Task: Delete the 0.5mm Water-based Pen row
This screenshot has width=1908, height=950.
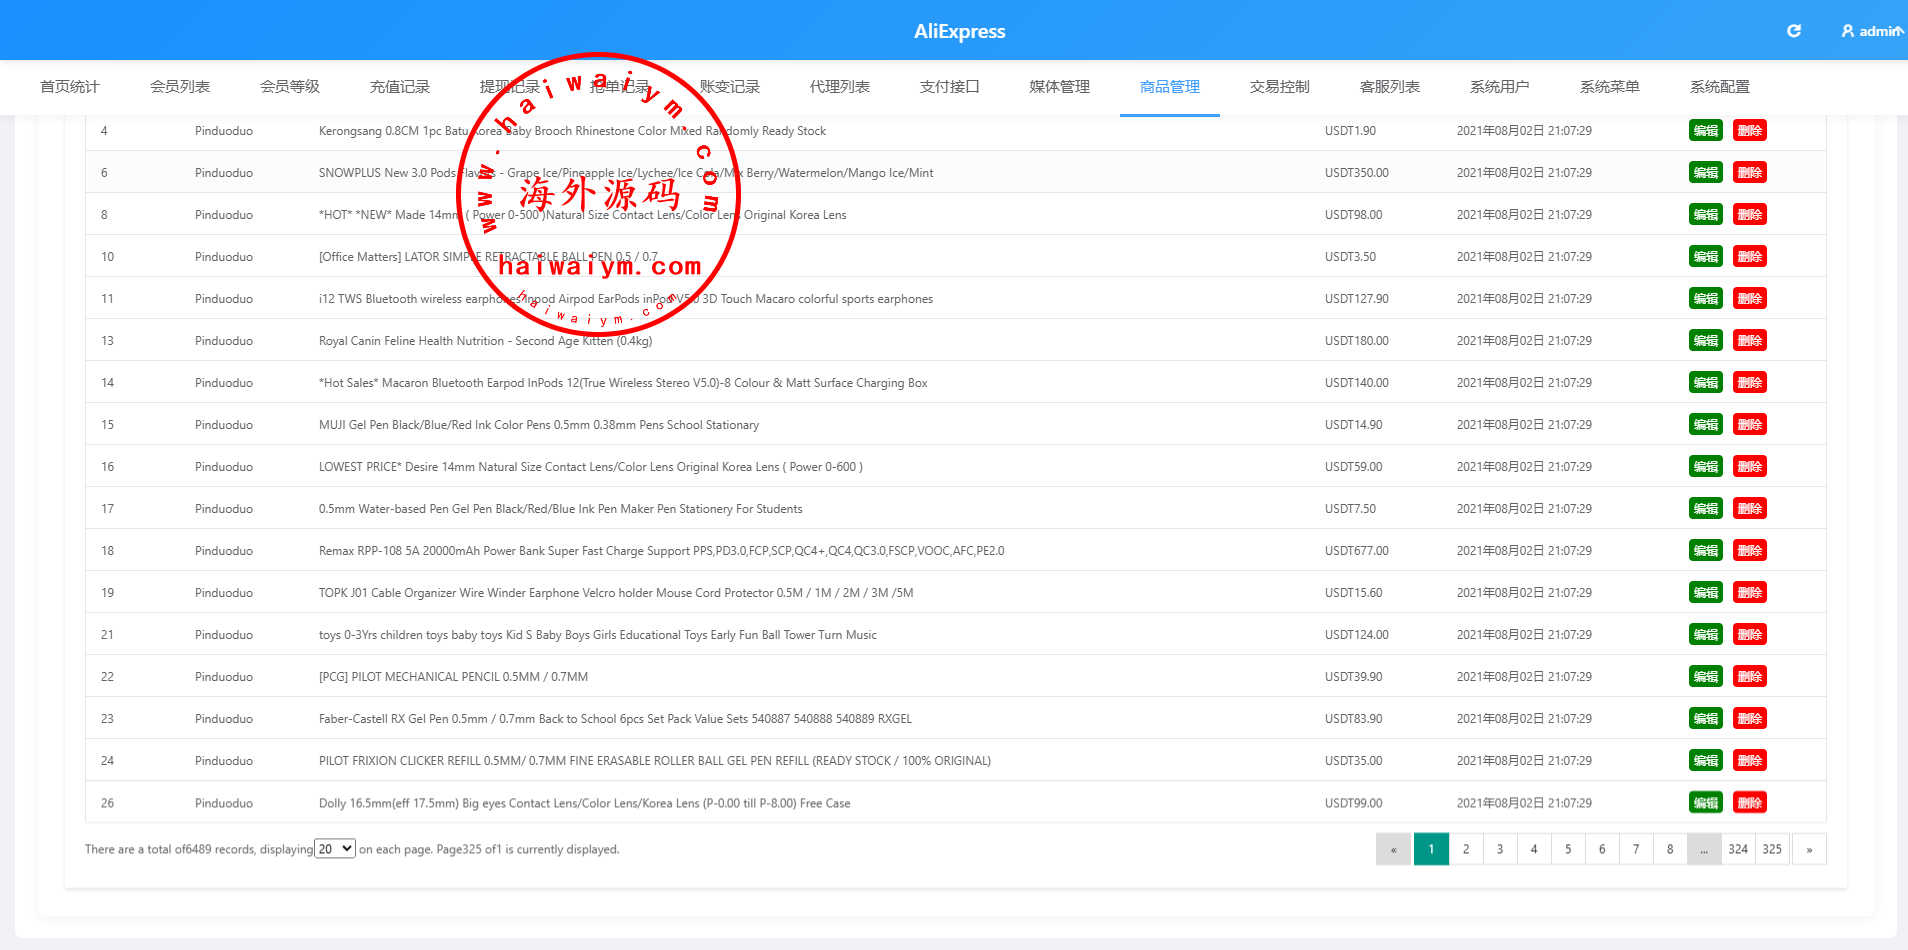Action: pos(1750,509)
